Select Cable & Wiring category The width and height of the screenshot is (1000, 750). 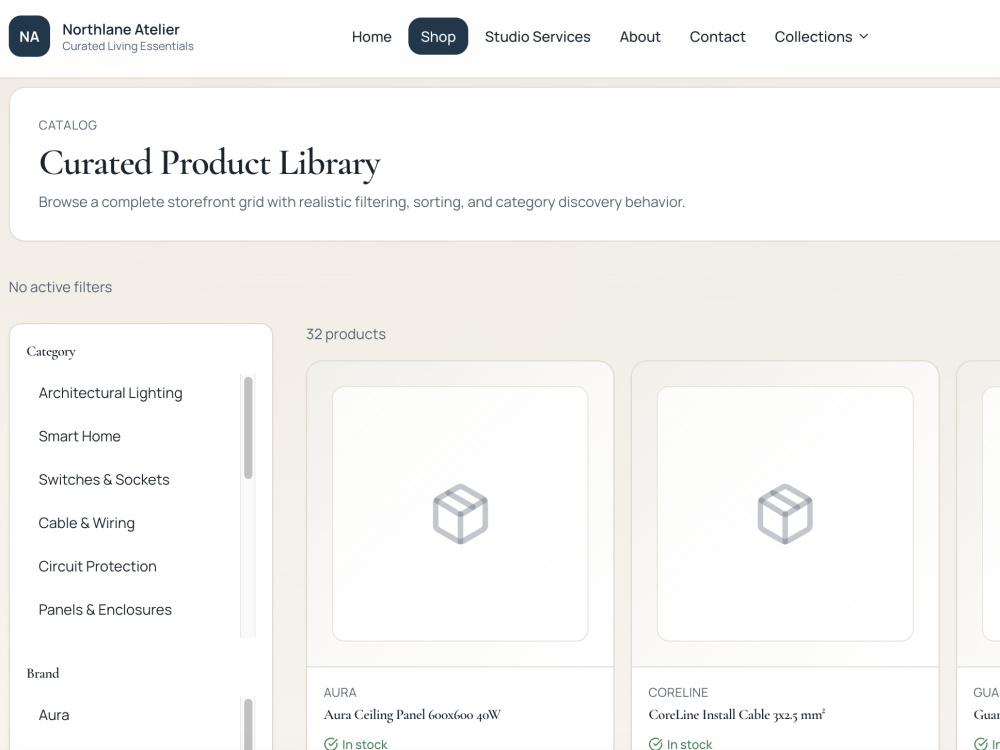133,523
